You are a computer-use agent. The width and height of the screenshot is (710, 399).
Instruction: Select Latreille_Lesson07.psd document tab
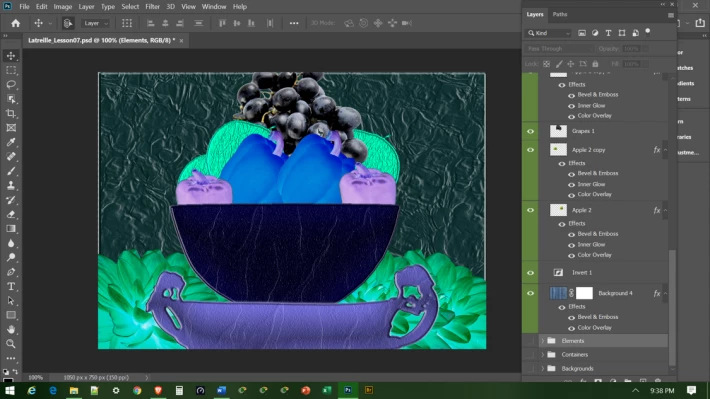(x=101, y=40)
